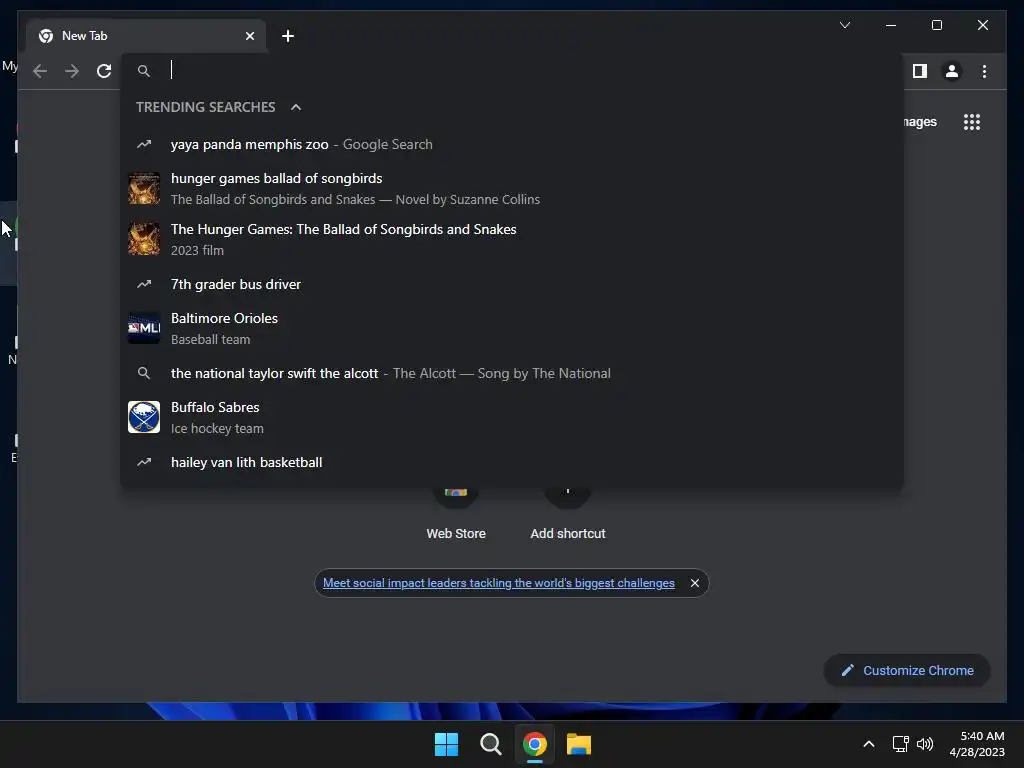
Task: Go forward using the forward arrow
Action: pos(72,71)
